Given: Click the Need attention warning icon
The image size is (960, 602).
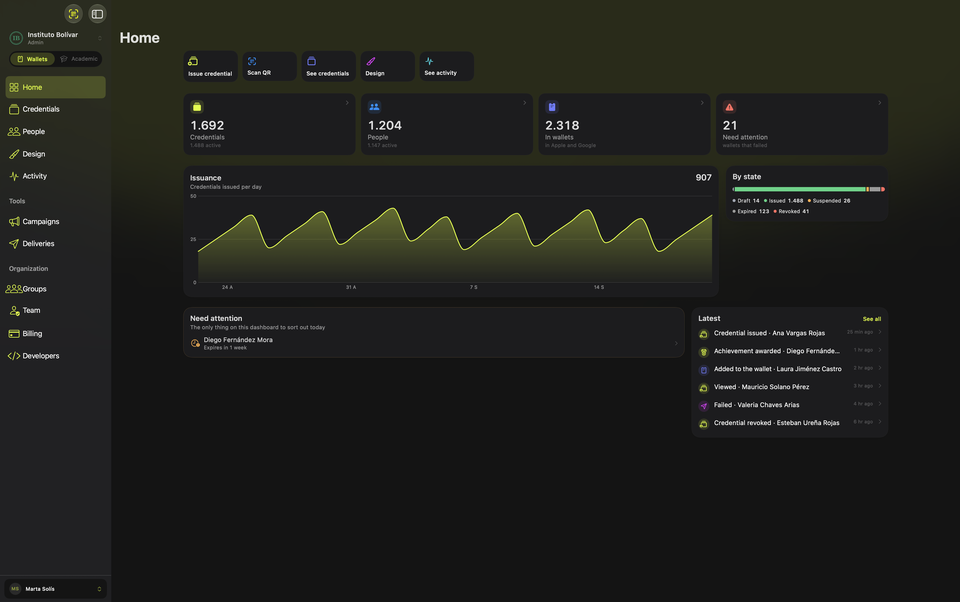Looking at the screenshot, I should pyautogui.click(x=729, y=107).
